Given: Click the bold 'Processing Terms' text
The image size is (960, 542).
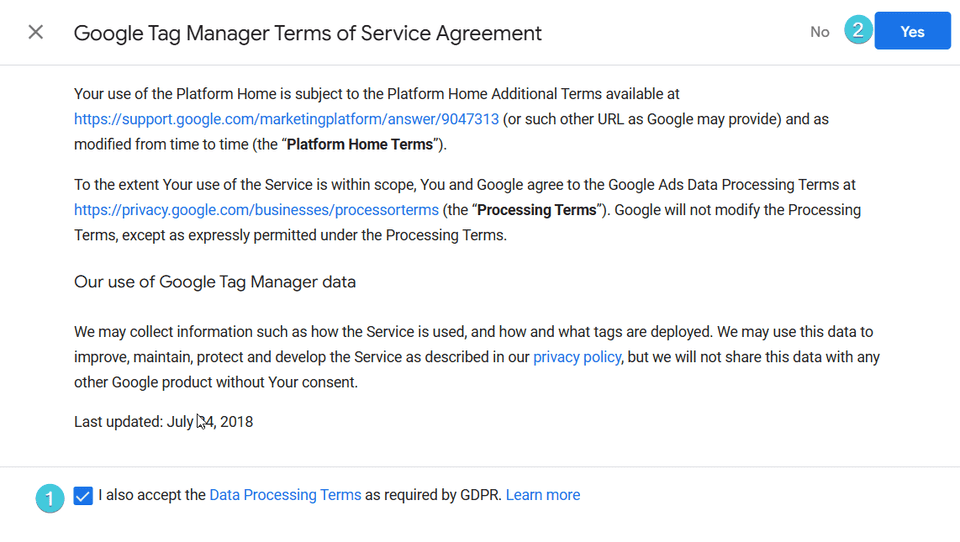Looking at the screenshot, I should click(x=538, y=210).
